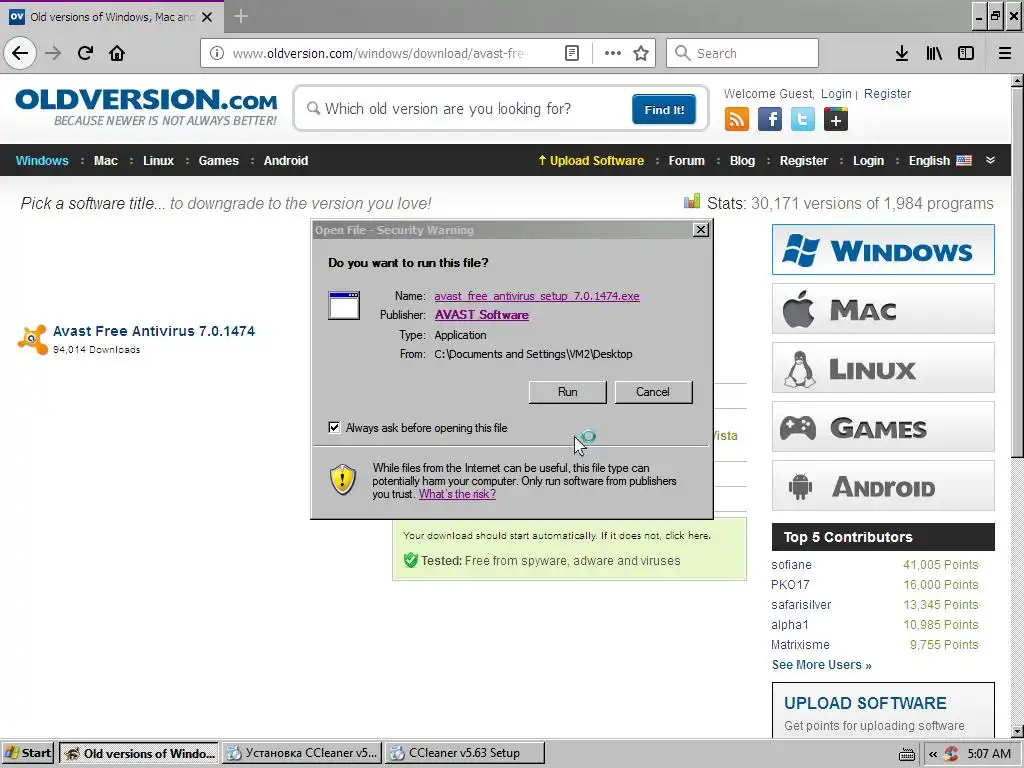Image resolution: width=1024 pixels, height=768 pixels.
Task: Select the Android platform banner
Action: [x=883, y=486]
